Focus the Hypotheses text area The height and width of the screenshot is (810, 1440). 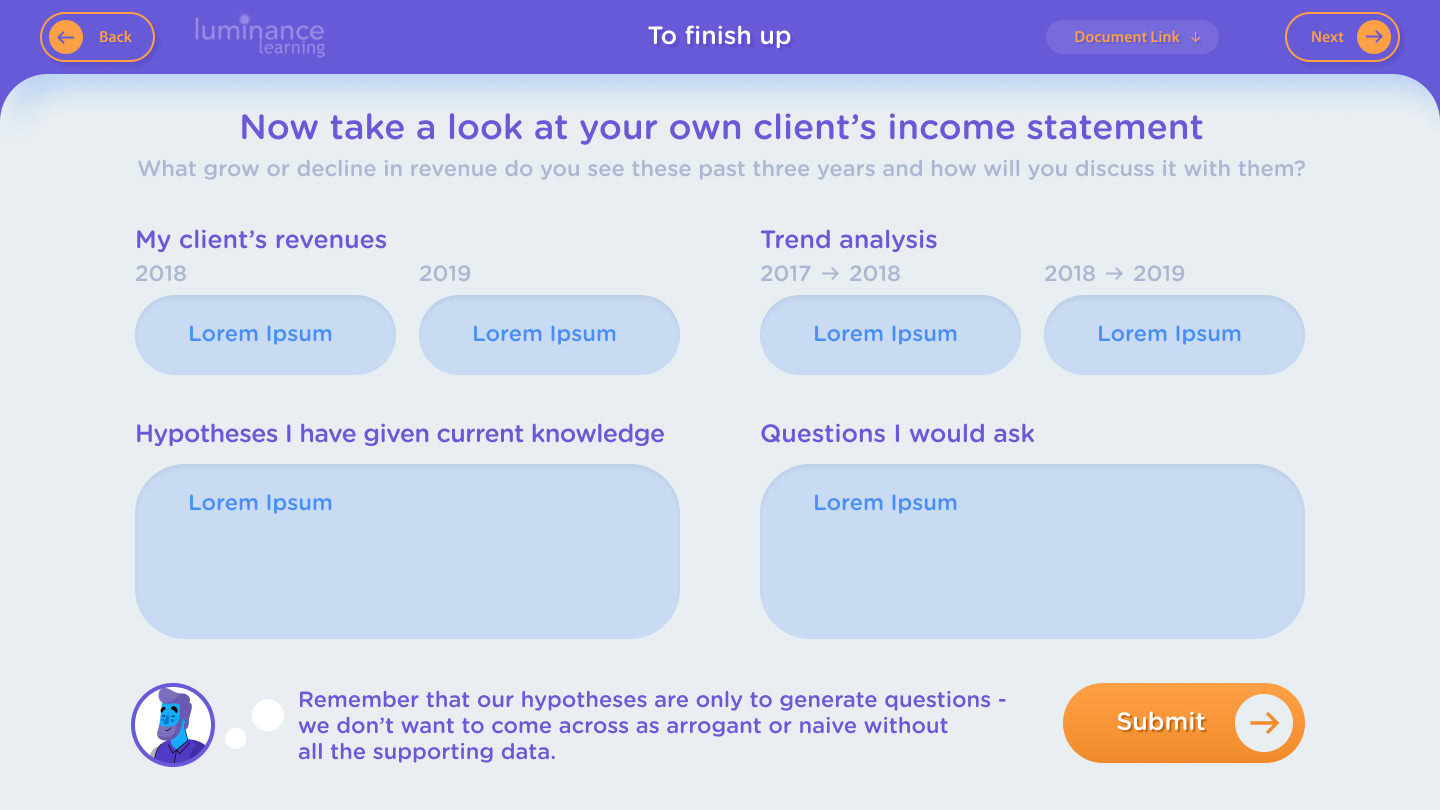(407, 551)
